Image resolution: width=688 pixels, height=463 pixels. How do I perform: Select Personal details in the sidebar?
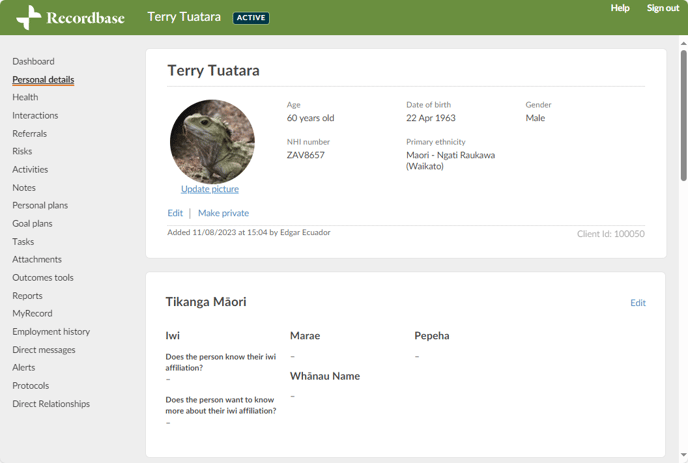[43, 79]
